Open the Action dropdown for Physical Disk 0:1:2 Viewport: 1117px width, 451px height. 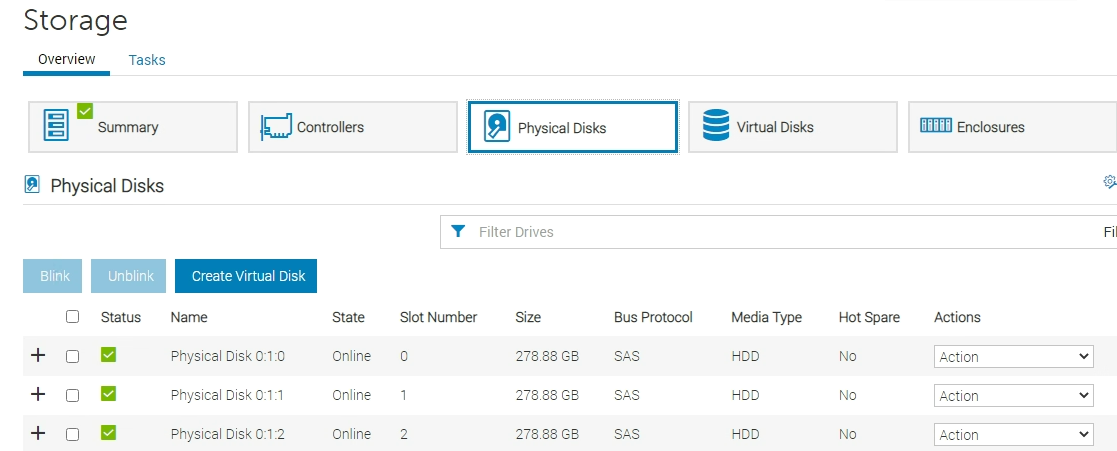tap(1013, 435)
